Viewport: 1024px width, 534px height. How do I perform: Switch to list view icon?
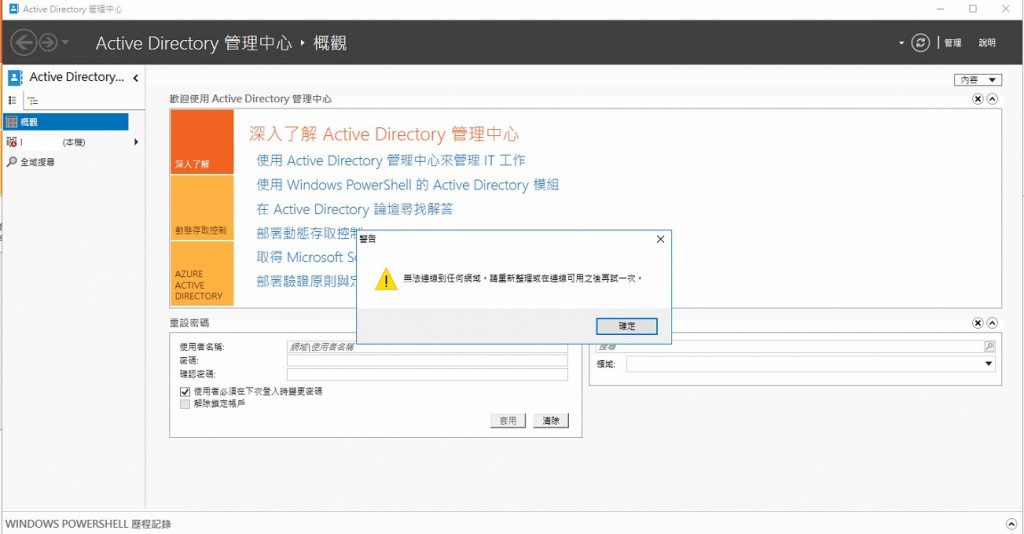[12, 101]
